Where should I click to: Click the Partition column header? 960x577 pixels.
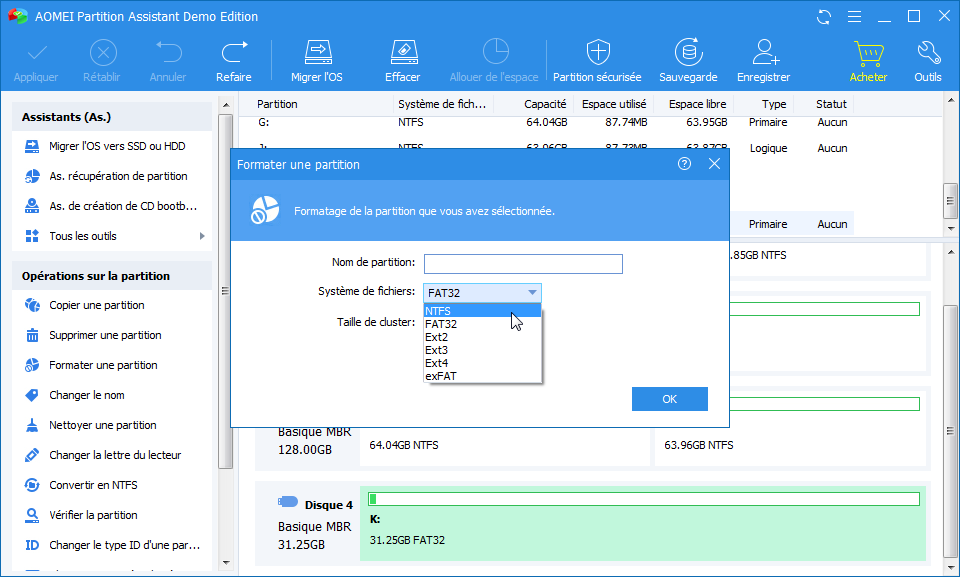277,104
